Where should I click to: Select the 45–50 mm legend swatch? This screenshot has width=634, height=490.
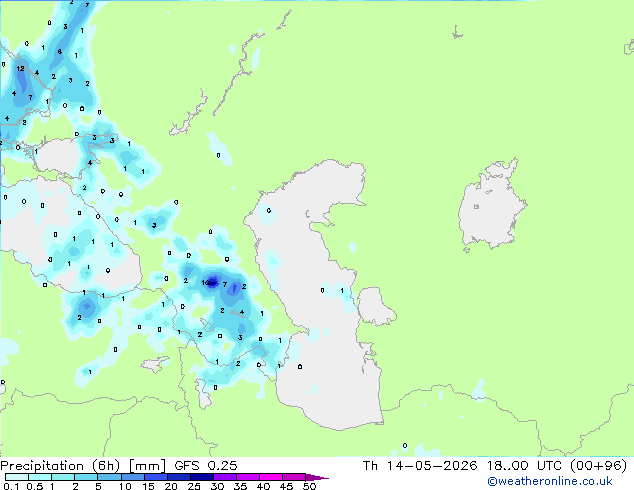coord(294,477)
